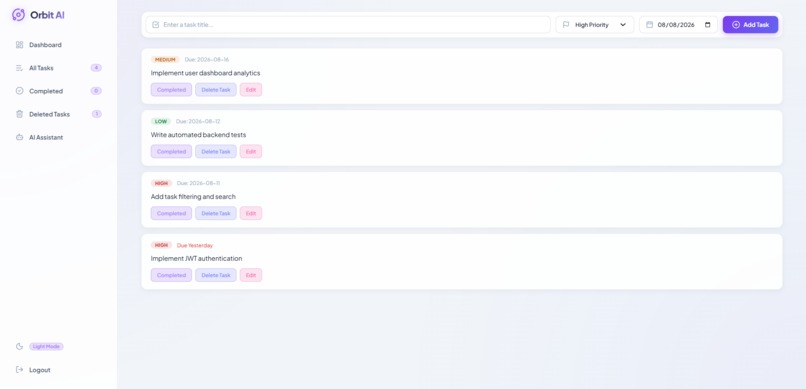Click due date 2026-08-11 text
The height and width of the screenshot is (389, 806).
pyautogui.click(x=198, y=183)
